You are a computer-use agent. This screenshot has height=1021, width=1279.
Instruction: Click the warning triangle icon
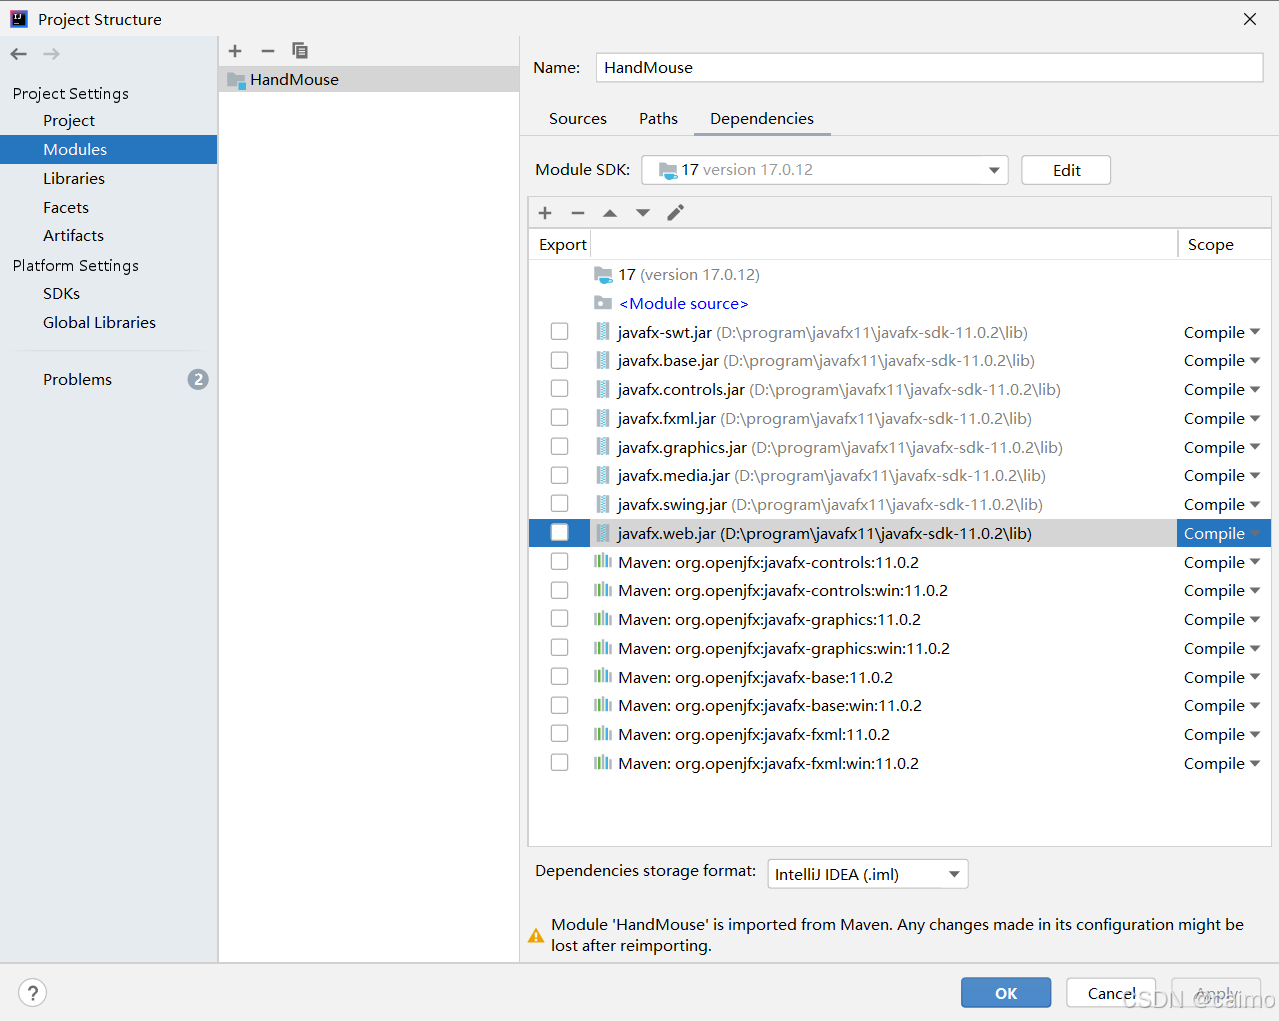point(536,936)
